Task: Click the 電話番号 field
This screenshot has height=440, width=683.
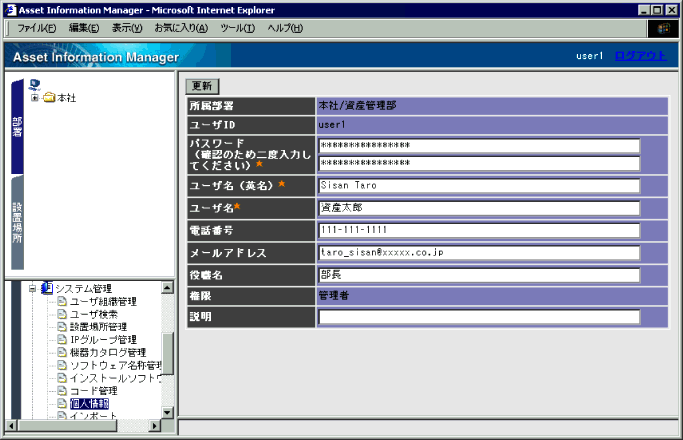Action: tap(479, 230)
